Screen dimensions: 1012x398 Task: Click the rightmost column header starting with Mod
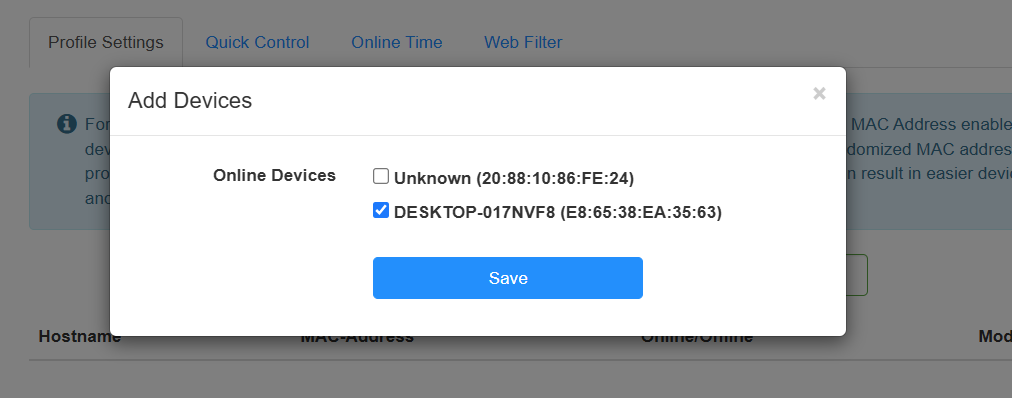[995, 337]
